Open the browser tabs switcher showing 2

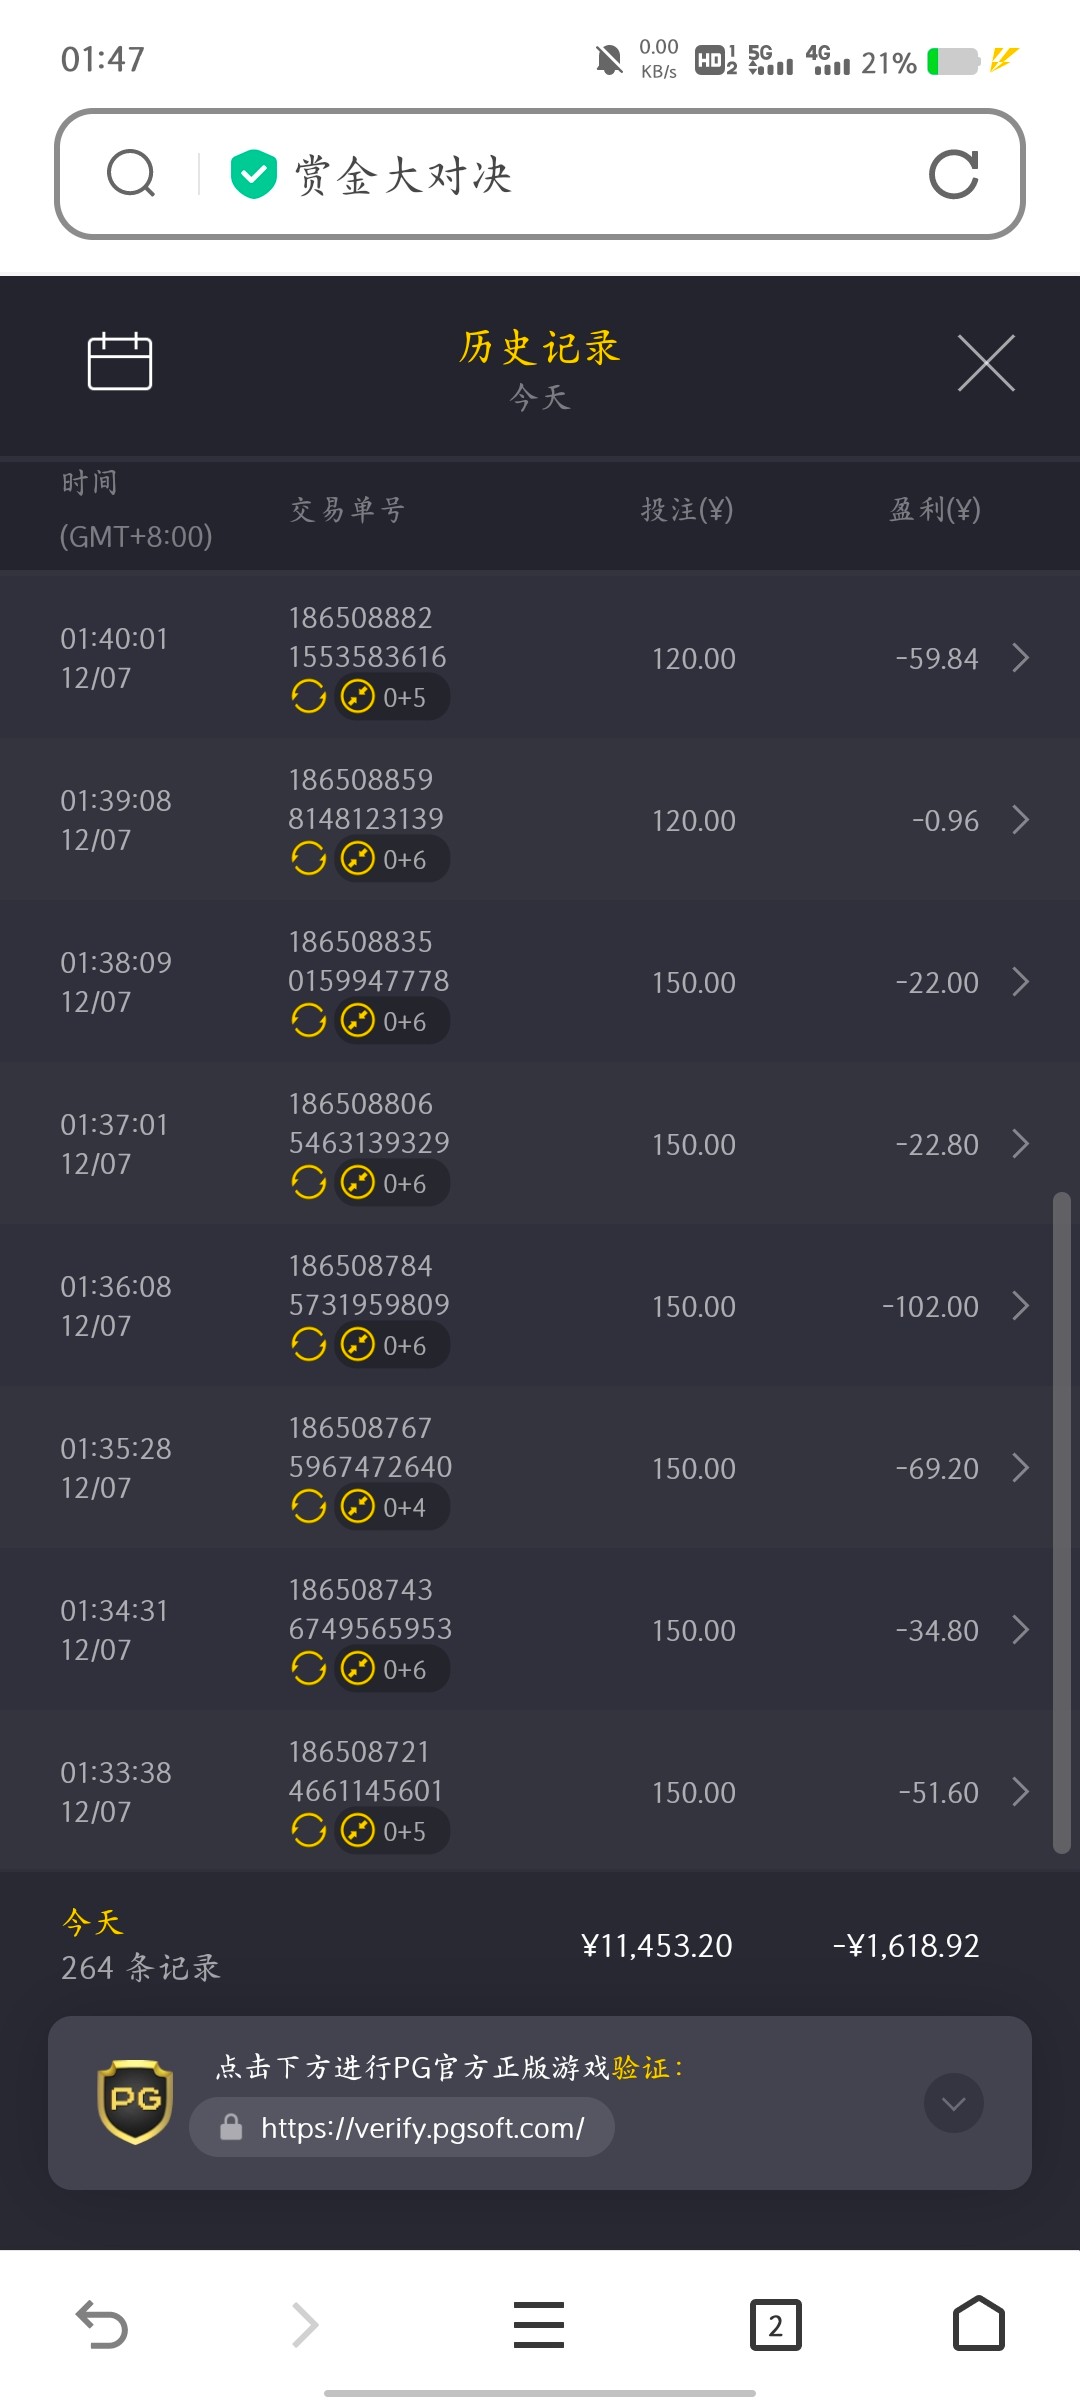[776, 2324]
